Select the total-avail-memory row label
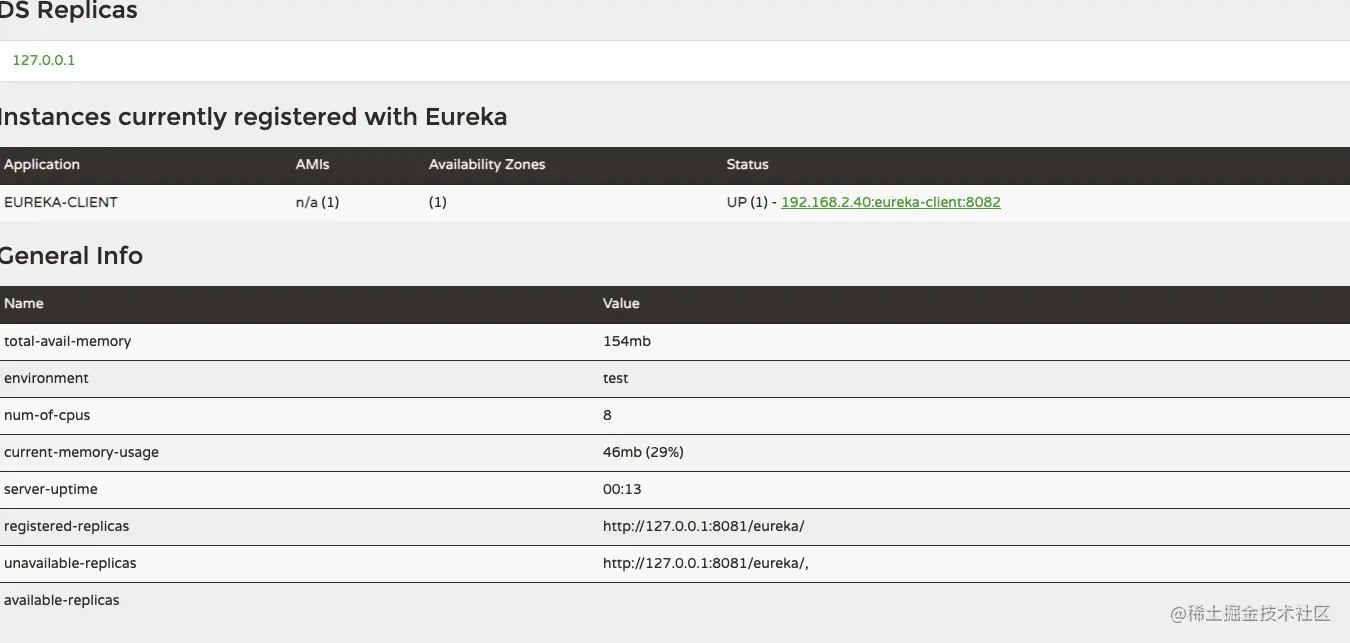This screenshot has width=1350, height=643. pyautogui.click(x=68, y=342)
